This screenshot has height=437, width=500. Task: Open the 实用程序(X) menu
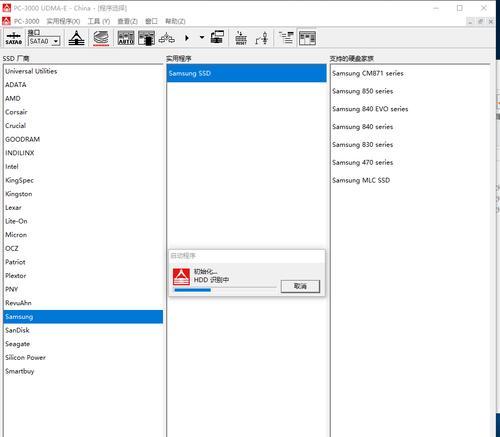(63, 21)
